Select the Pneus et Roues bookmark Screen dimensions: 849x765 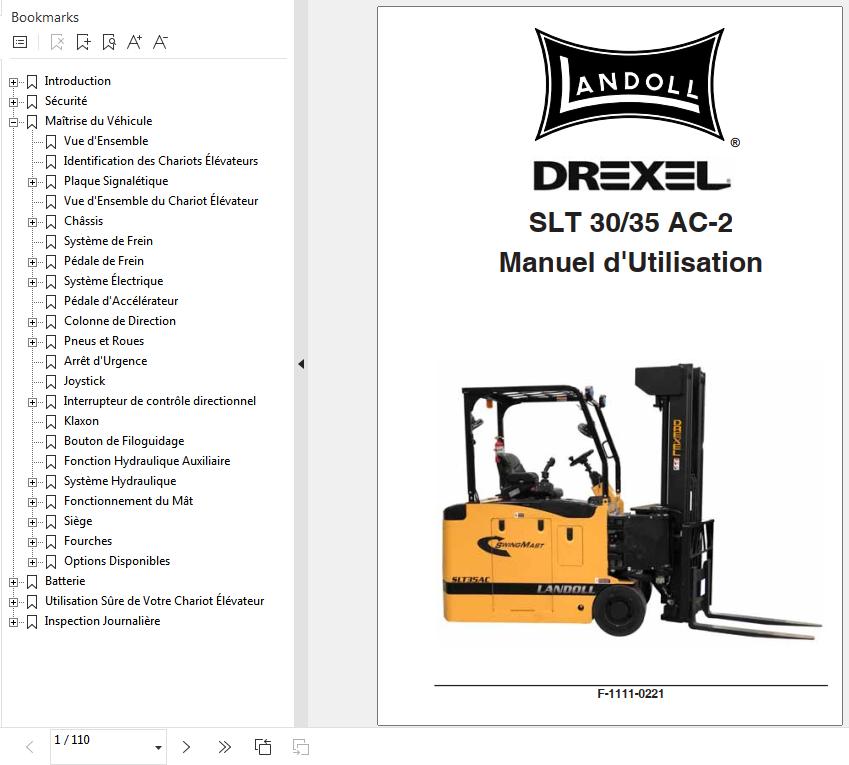pyautogui.click(x=104, y=342)
